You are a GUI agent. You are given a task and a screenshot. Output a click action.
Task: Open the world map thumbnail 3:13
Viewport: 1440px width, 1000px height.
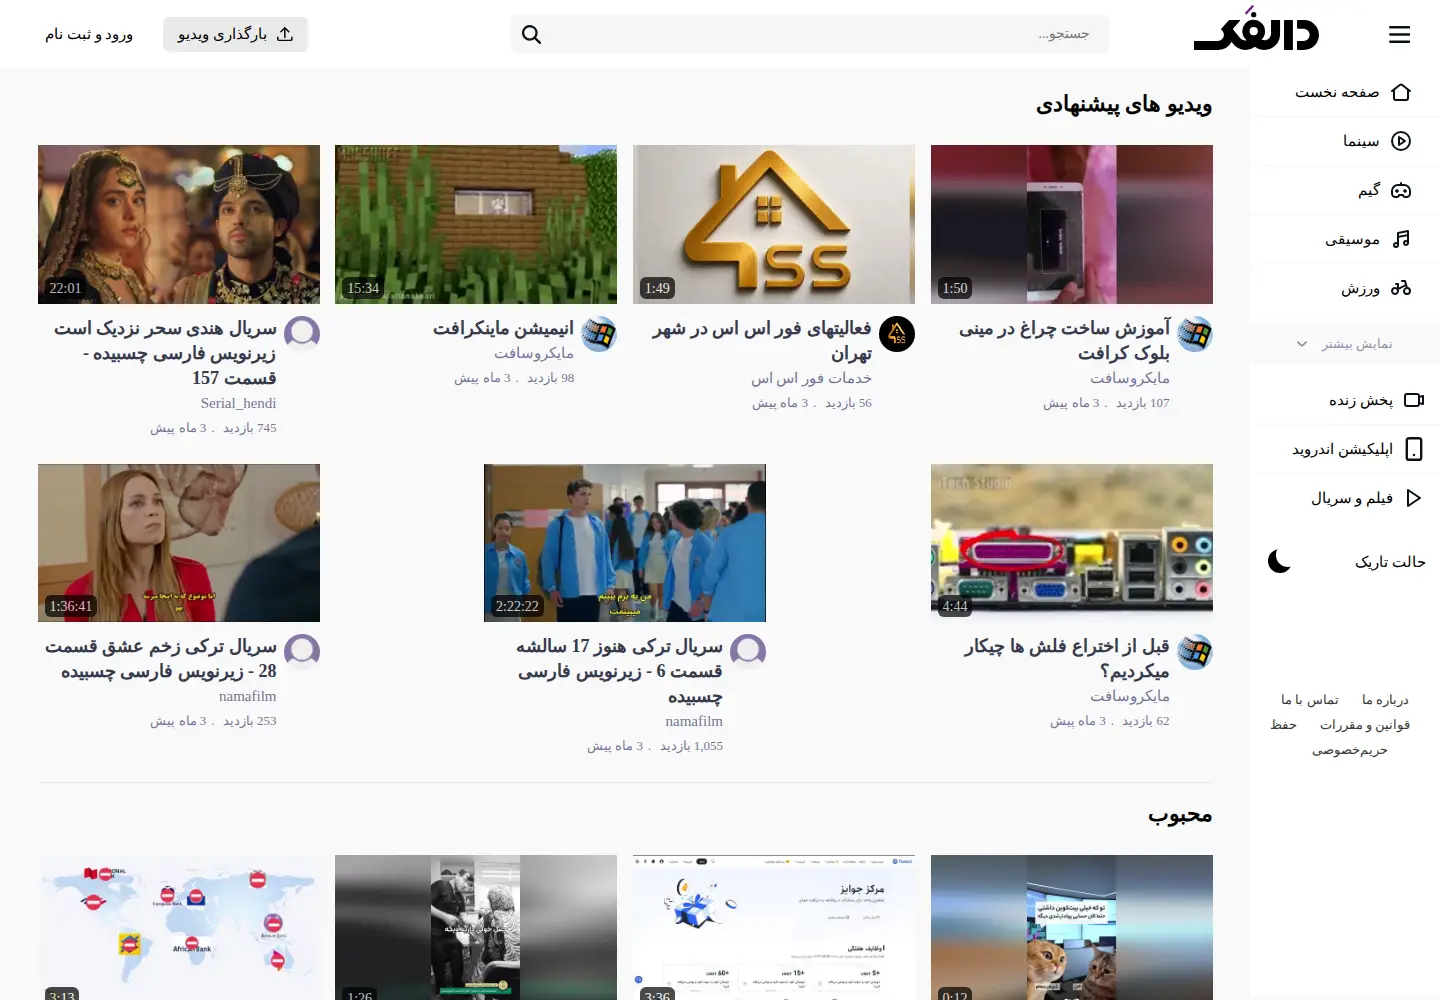pyautogui.click(x=179, y=927)
